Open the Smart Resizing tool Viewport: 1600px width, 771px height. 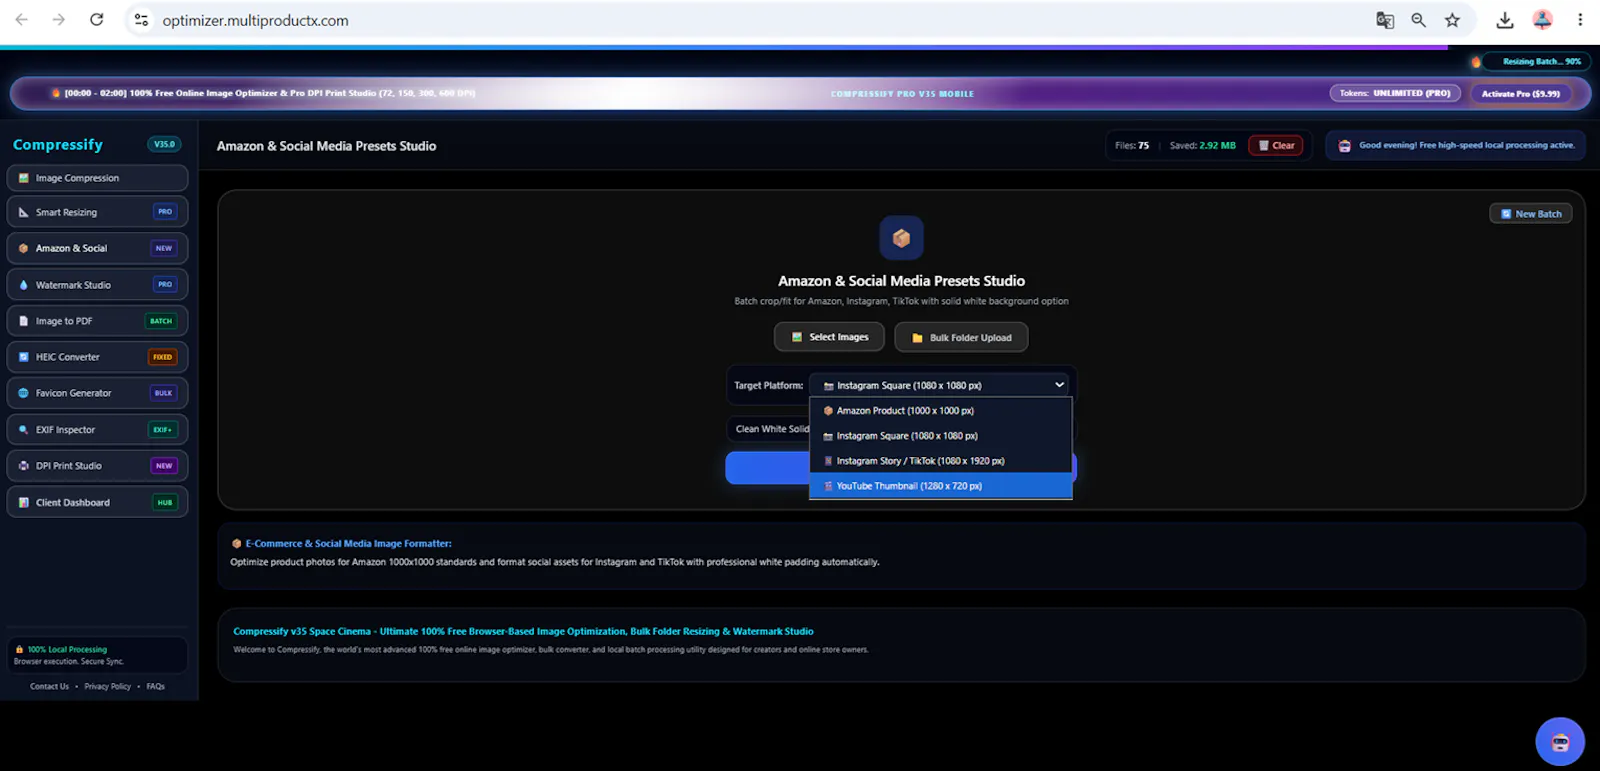click(x=97, y=212)
